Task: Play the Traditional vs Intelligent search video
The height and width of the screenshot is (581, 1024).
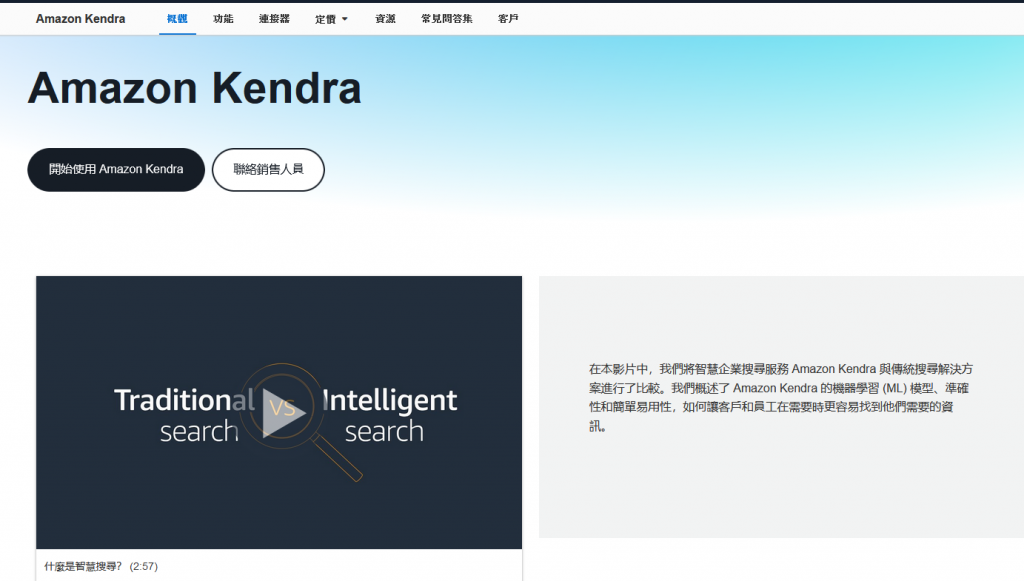Action: [283, 413]
